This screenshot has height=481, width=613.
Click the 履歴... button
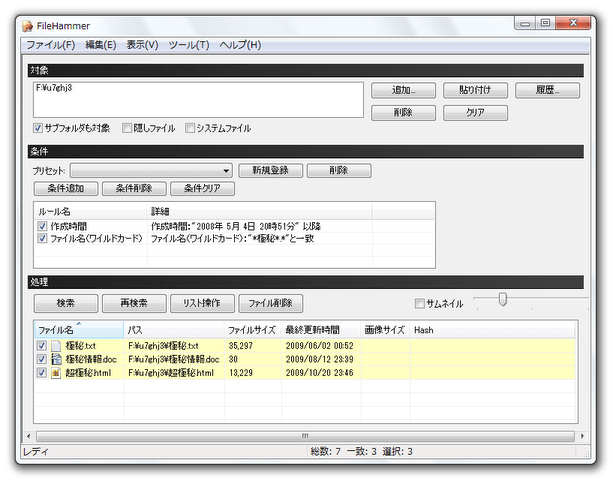(547, 90)
